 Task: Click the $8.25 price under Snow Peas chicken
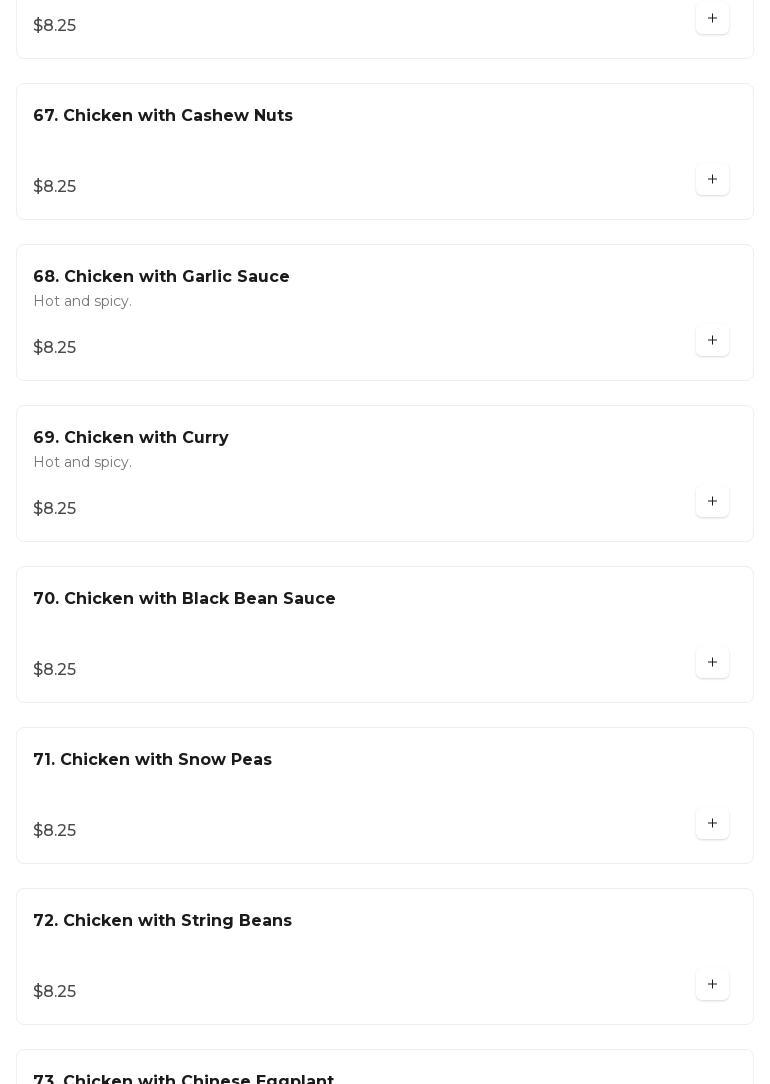(55, 831)
